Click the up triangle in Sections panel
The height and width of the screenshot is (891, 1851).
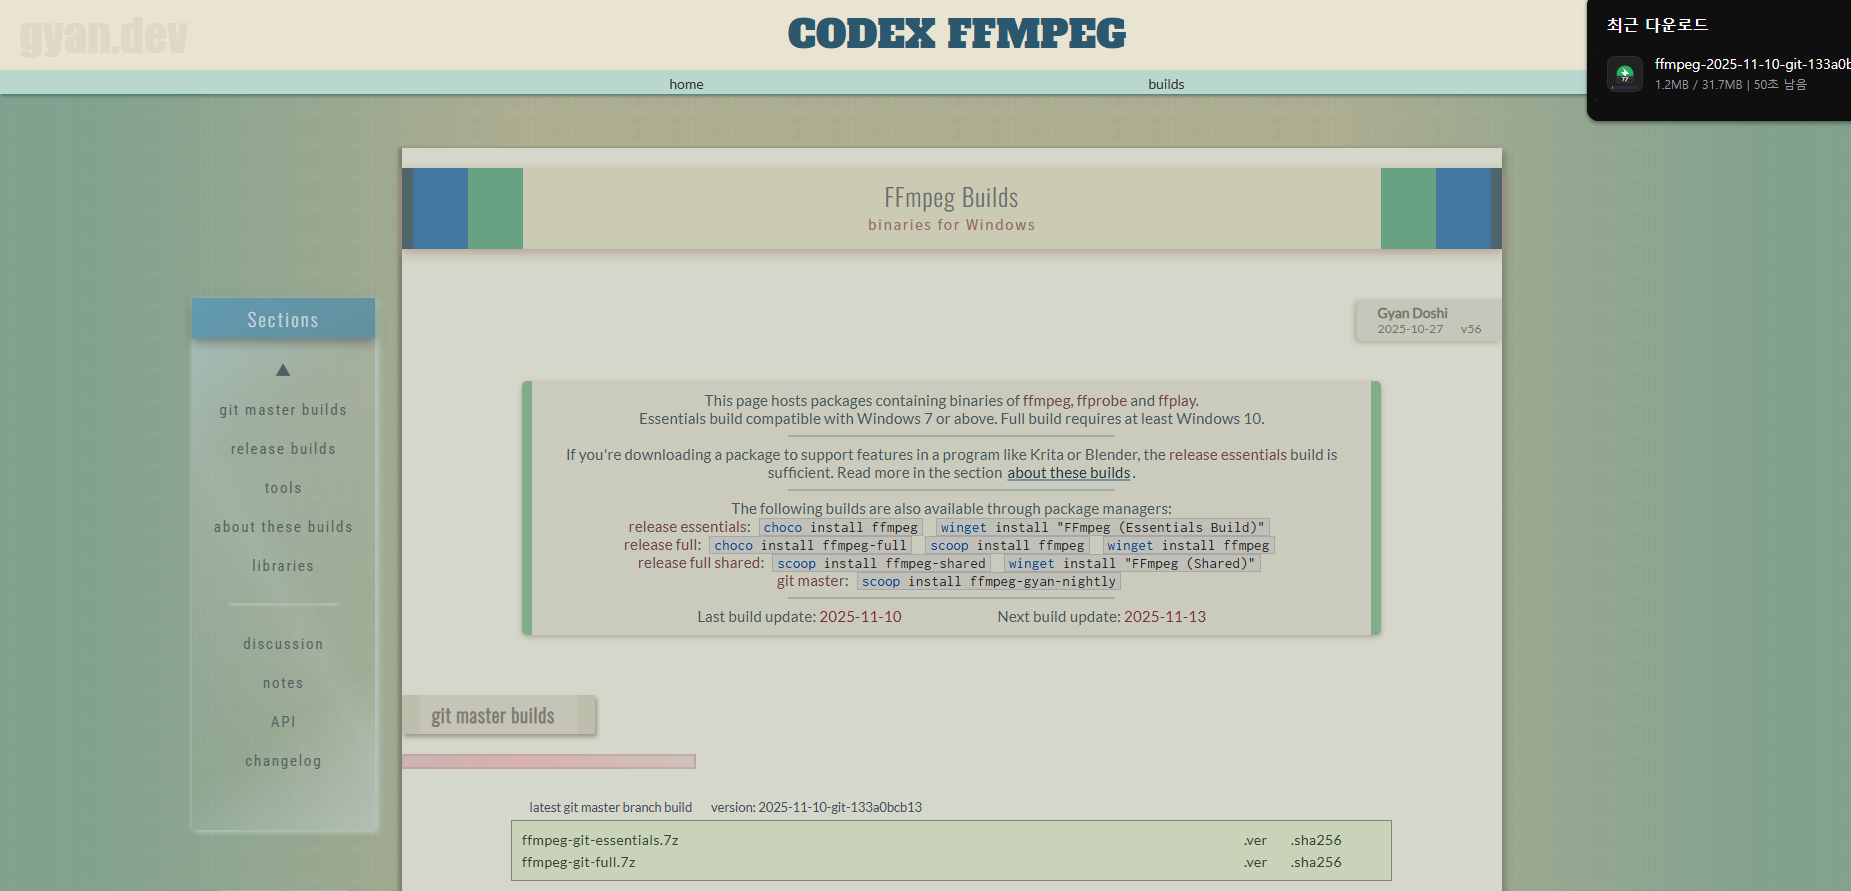[x=283, y=370]
